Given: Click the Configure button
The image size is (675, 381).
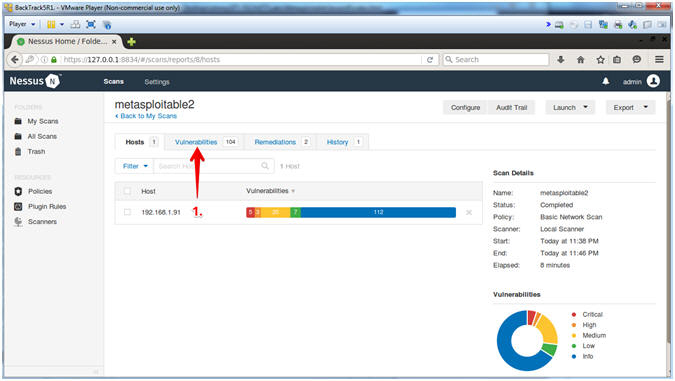Looking at the screenshot, I should point(465,108).
